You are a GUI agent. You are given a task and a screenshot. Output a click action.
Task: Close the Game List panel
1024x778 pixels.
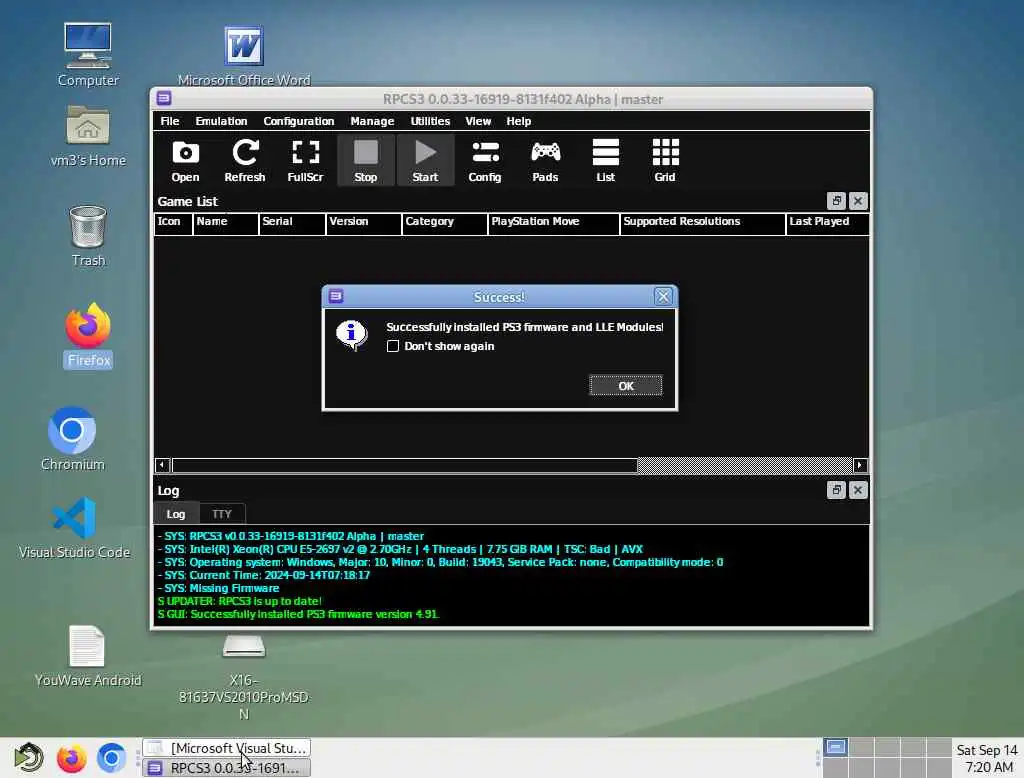858,201
